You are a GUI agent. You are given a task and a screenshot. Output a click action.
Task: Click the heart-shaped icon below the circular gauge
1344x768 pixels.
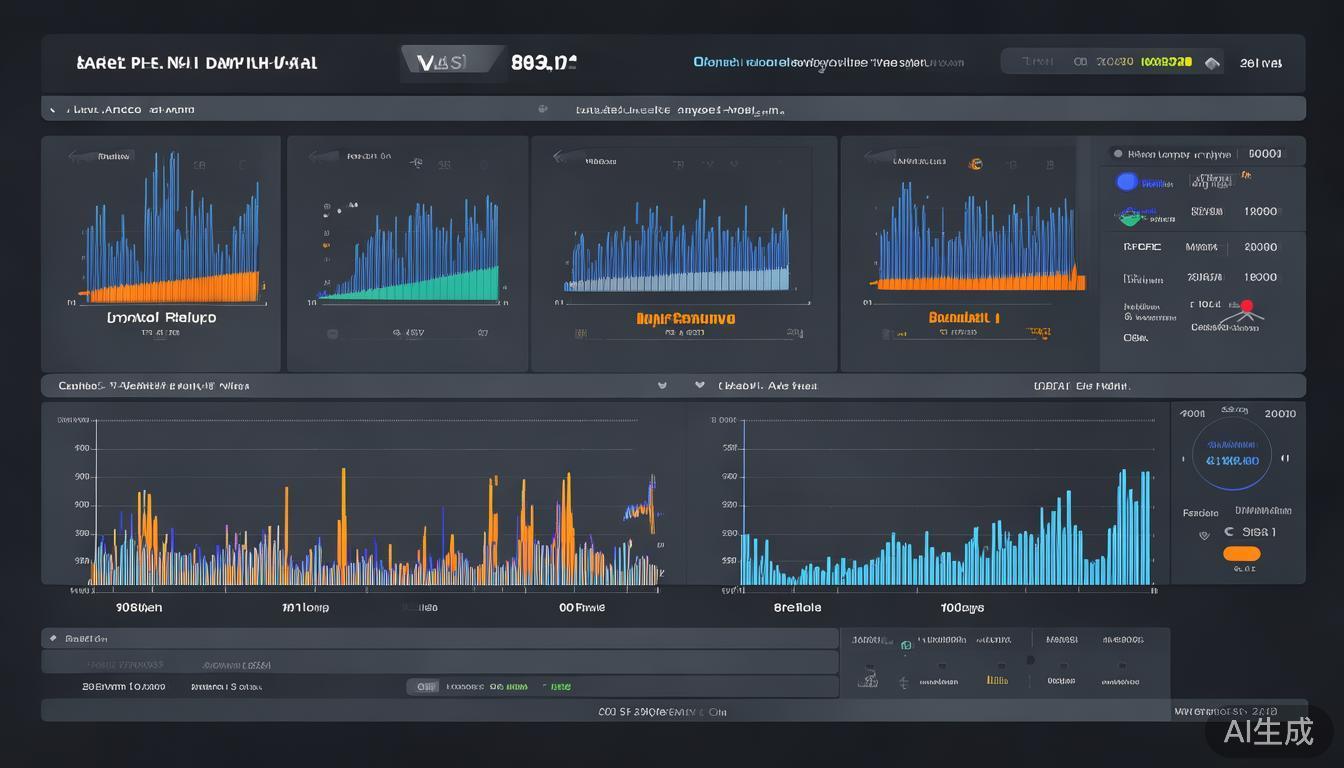click(1204, 535)
